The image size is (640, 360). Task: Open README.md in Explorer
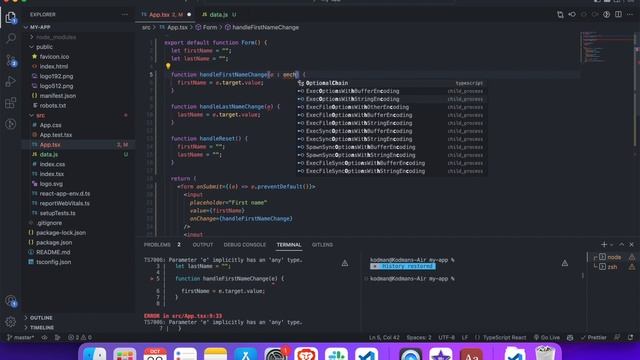coord(53,252)
